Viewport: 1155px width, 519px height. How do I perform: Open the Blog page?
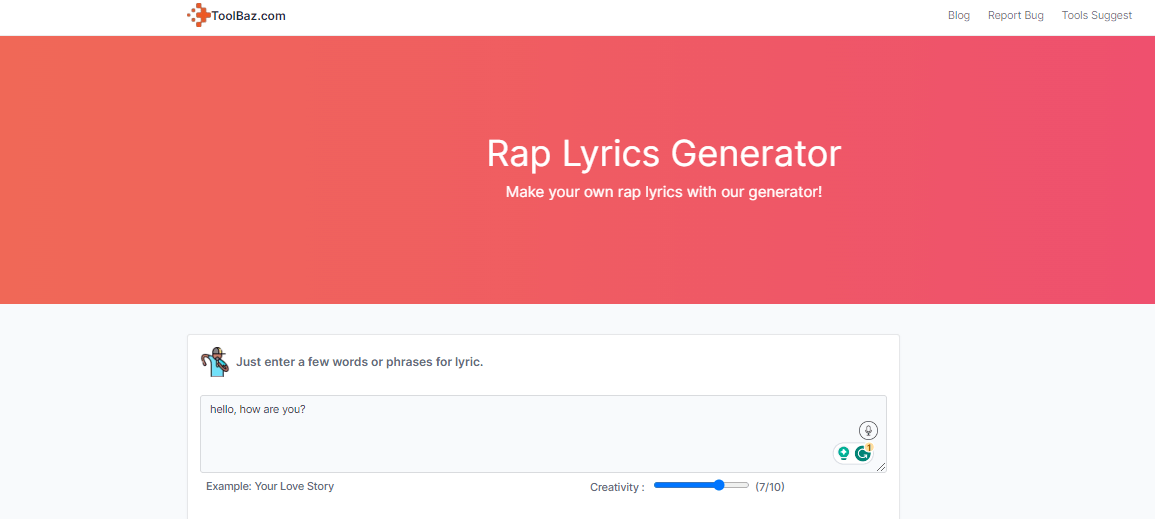click(958, 16)
